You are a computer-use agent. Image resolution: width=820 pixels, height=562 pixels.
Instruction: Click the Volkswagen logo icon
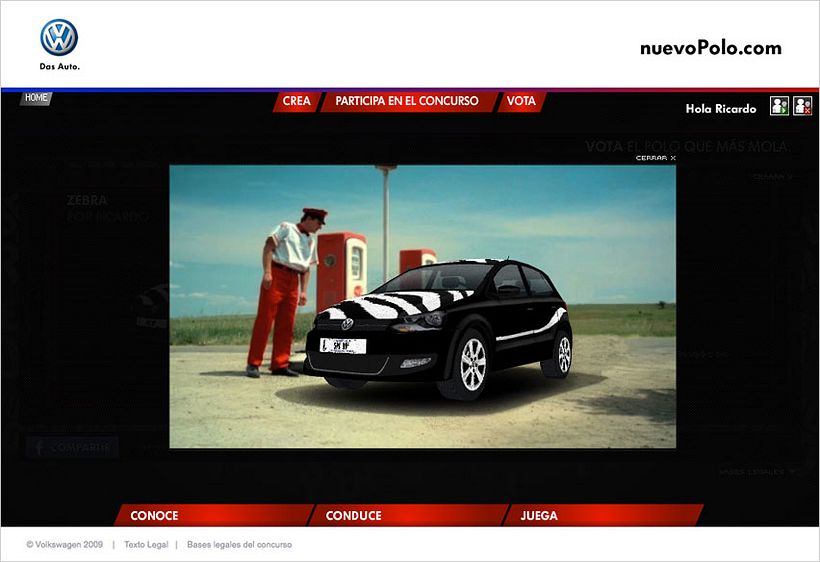(x=59, y=38)
